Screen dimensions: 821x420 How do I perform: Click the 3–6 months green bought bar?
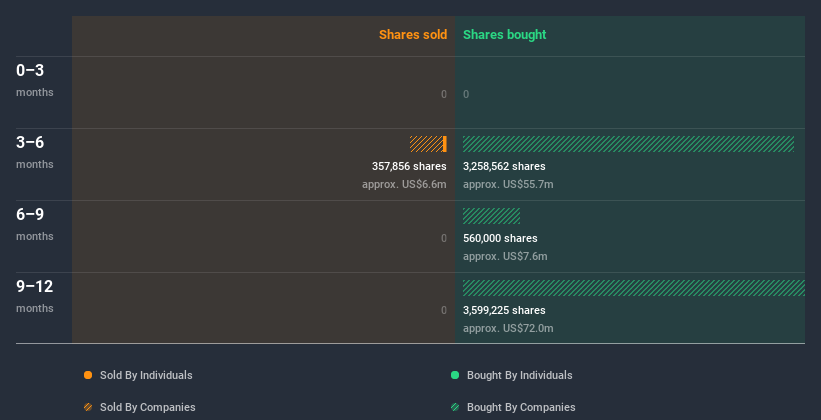[628, 144]
